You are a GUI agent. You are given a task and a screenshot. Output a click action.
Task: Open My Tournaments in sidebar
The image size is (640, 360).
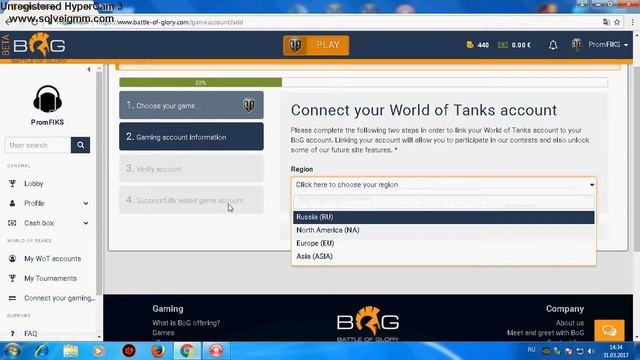pos(50,278)
